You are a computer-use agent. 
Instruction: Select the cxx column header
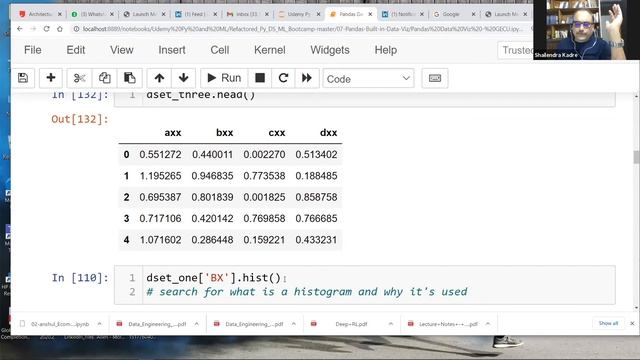[277, 133]
